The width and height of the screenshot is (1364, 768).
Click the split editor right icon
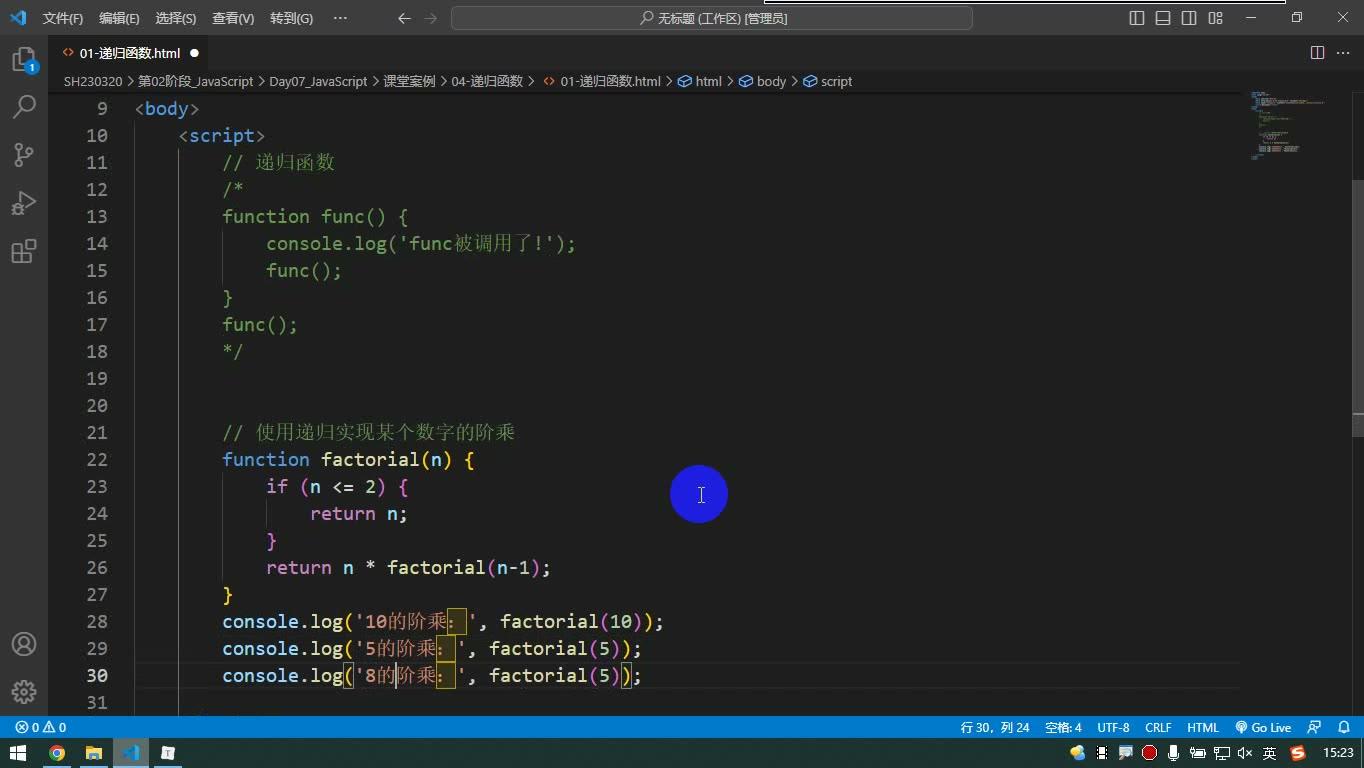[x=1317, y=53]
